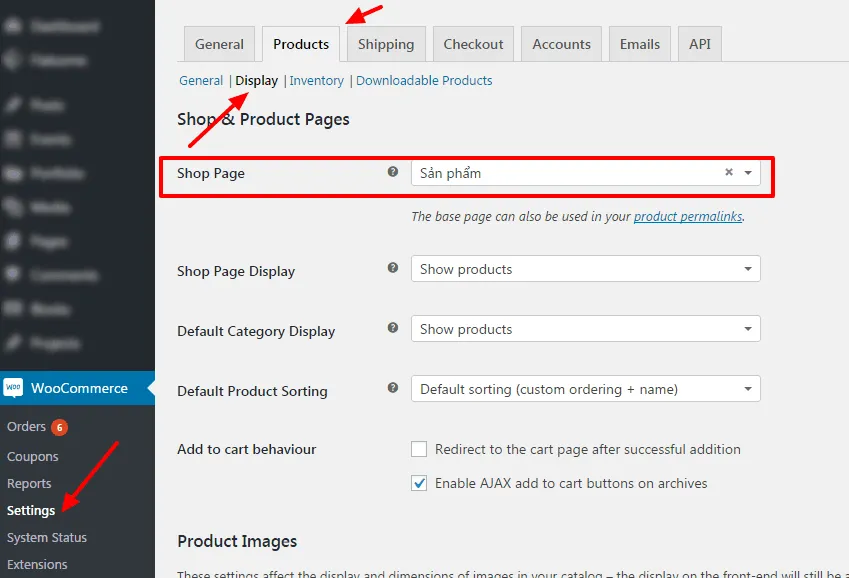Open the product permalinks link
The image size is (849, 578).
[x=687, y=216]
